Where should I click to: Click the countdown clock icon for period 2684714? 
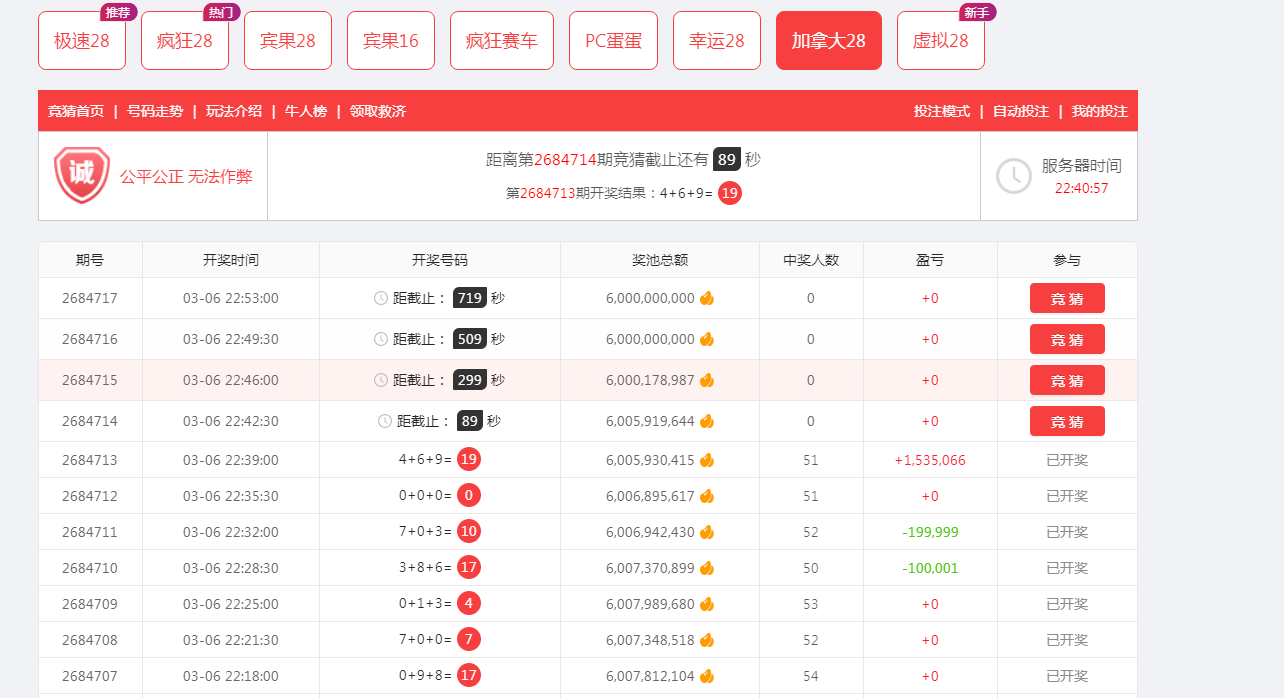tap(384, 421)
